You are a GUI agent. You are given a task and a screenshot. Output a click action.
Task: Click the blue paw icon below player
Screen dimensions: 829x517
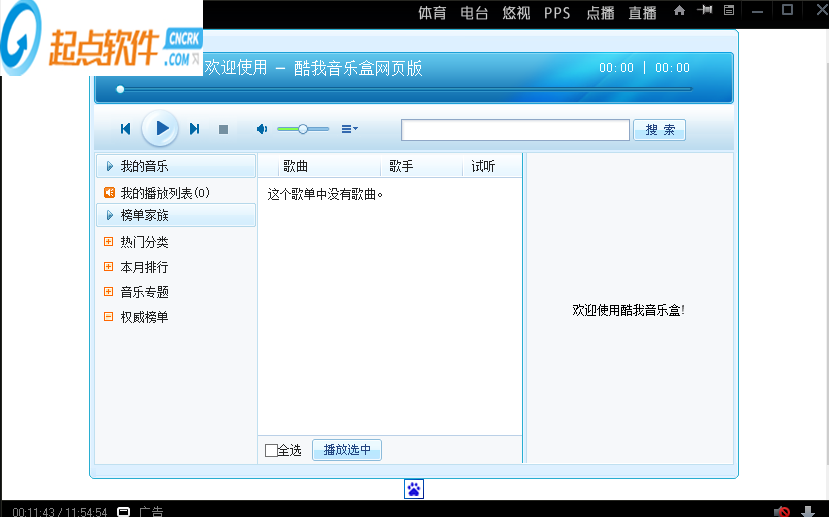414,489
